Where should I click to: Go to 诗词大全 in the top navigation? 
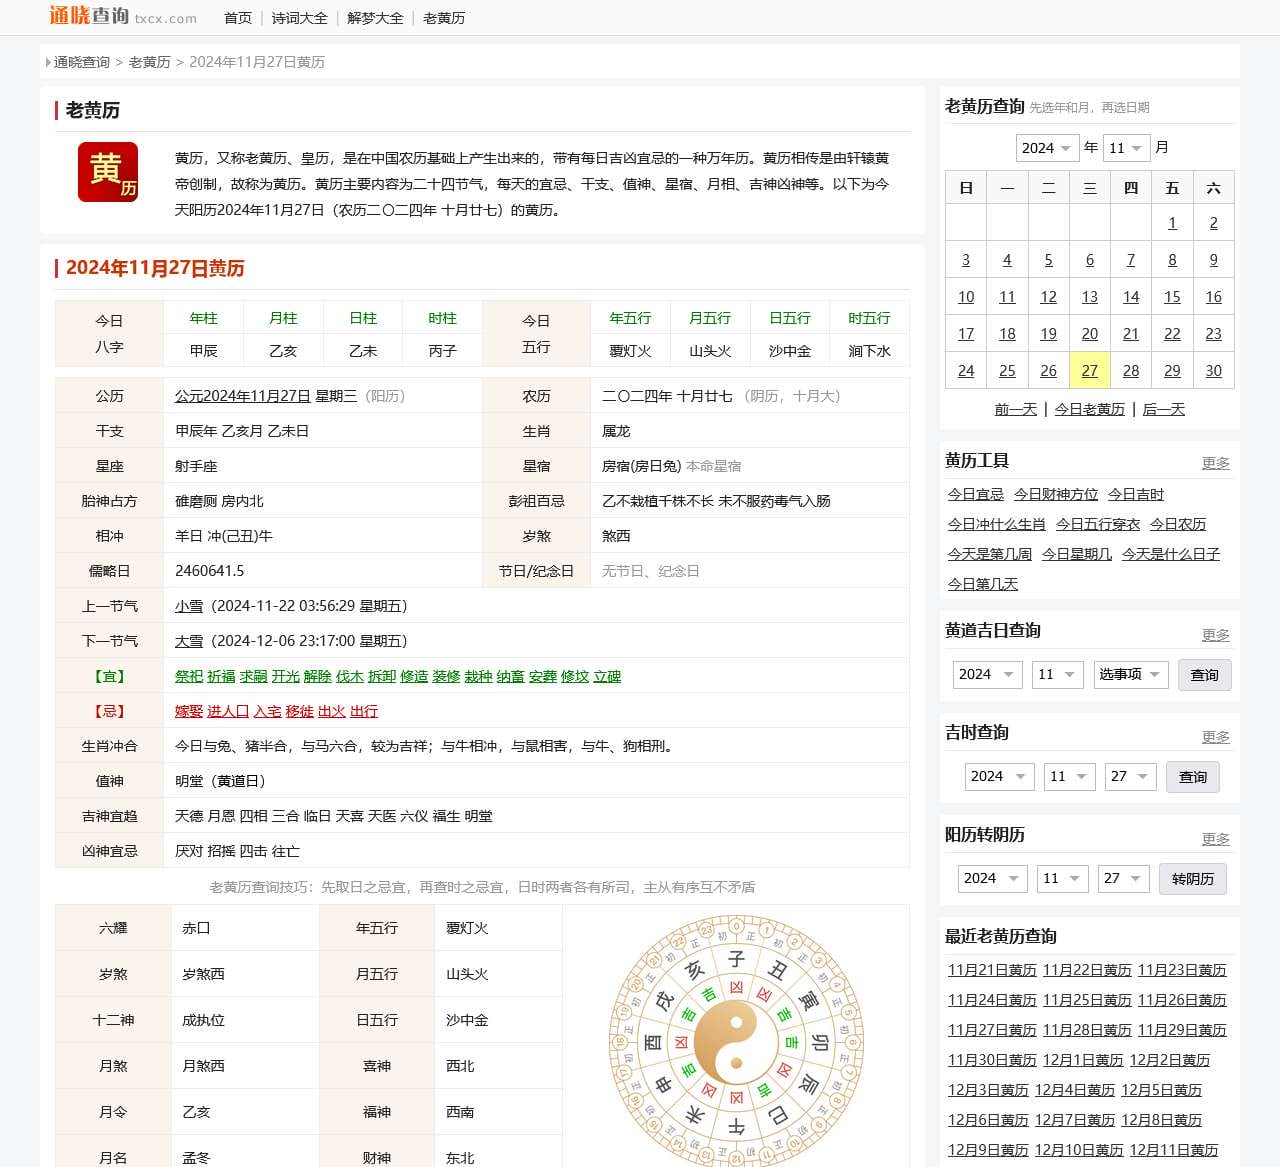pyautogui.click(x=299, y=18)
